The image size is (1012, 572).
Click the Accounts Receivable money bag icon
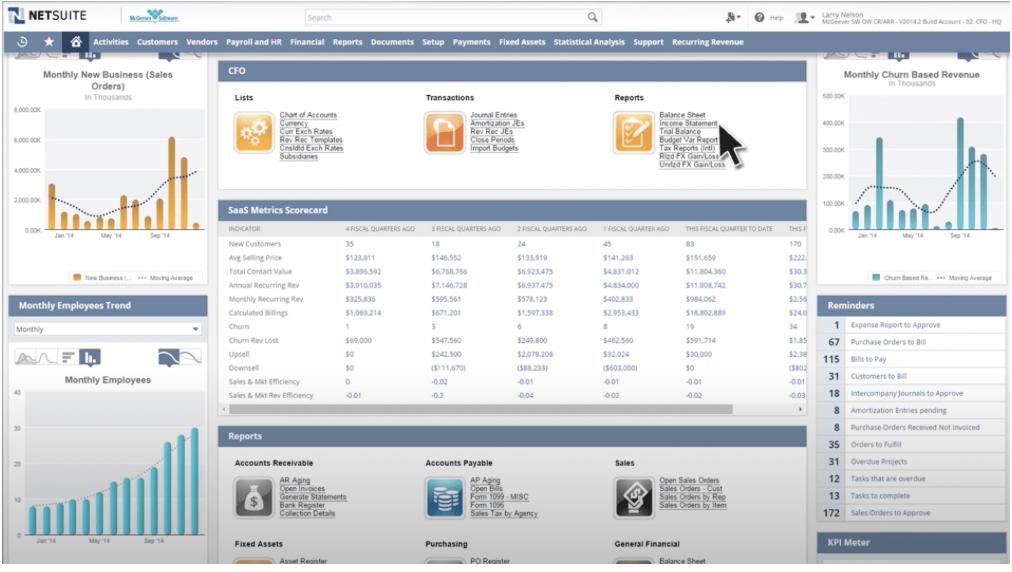tap(254, 498)
